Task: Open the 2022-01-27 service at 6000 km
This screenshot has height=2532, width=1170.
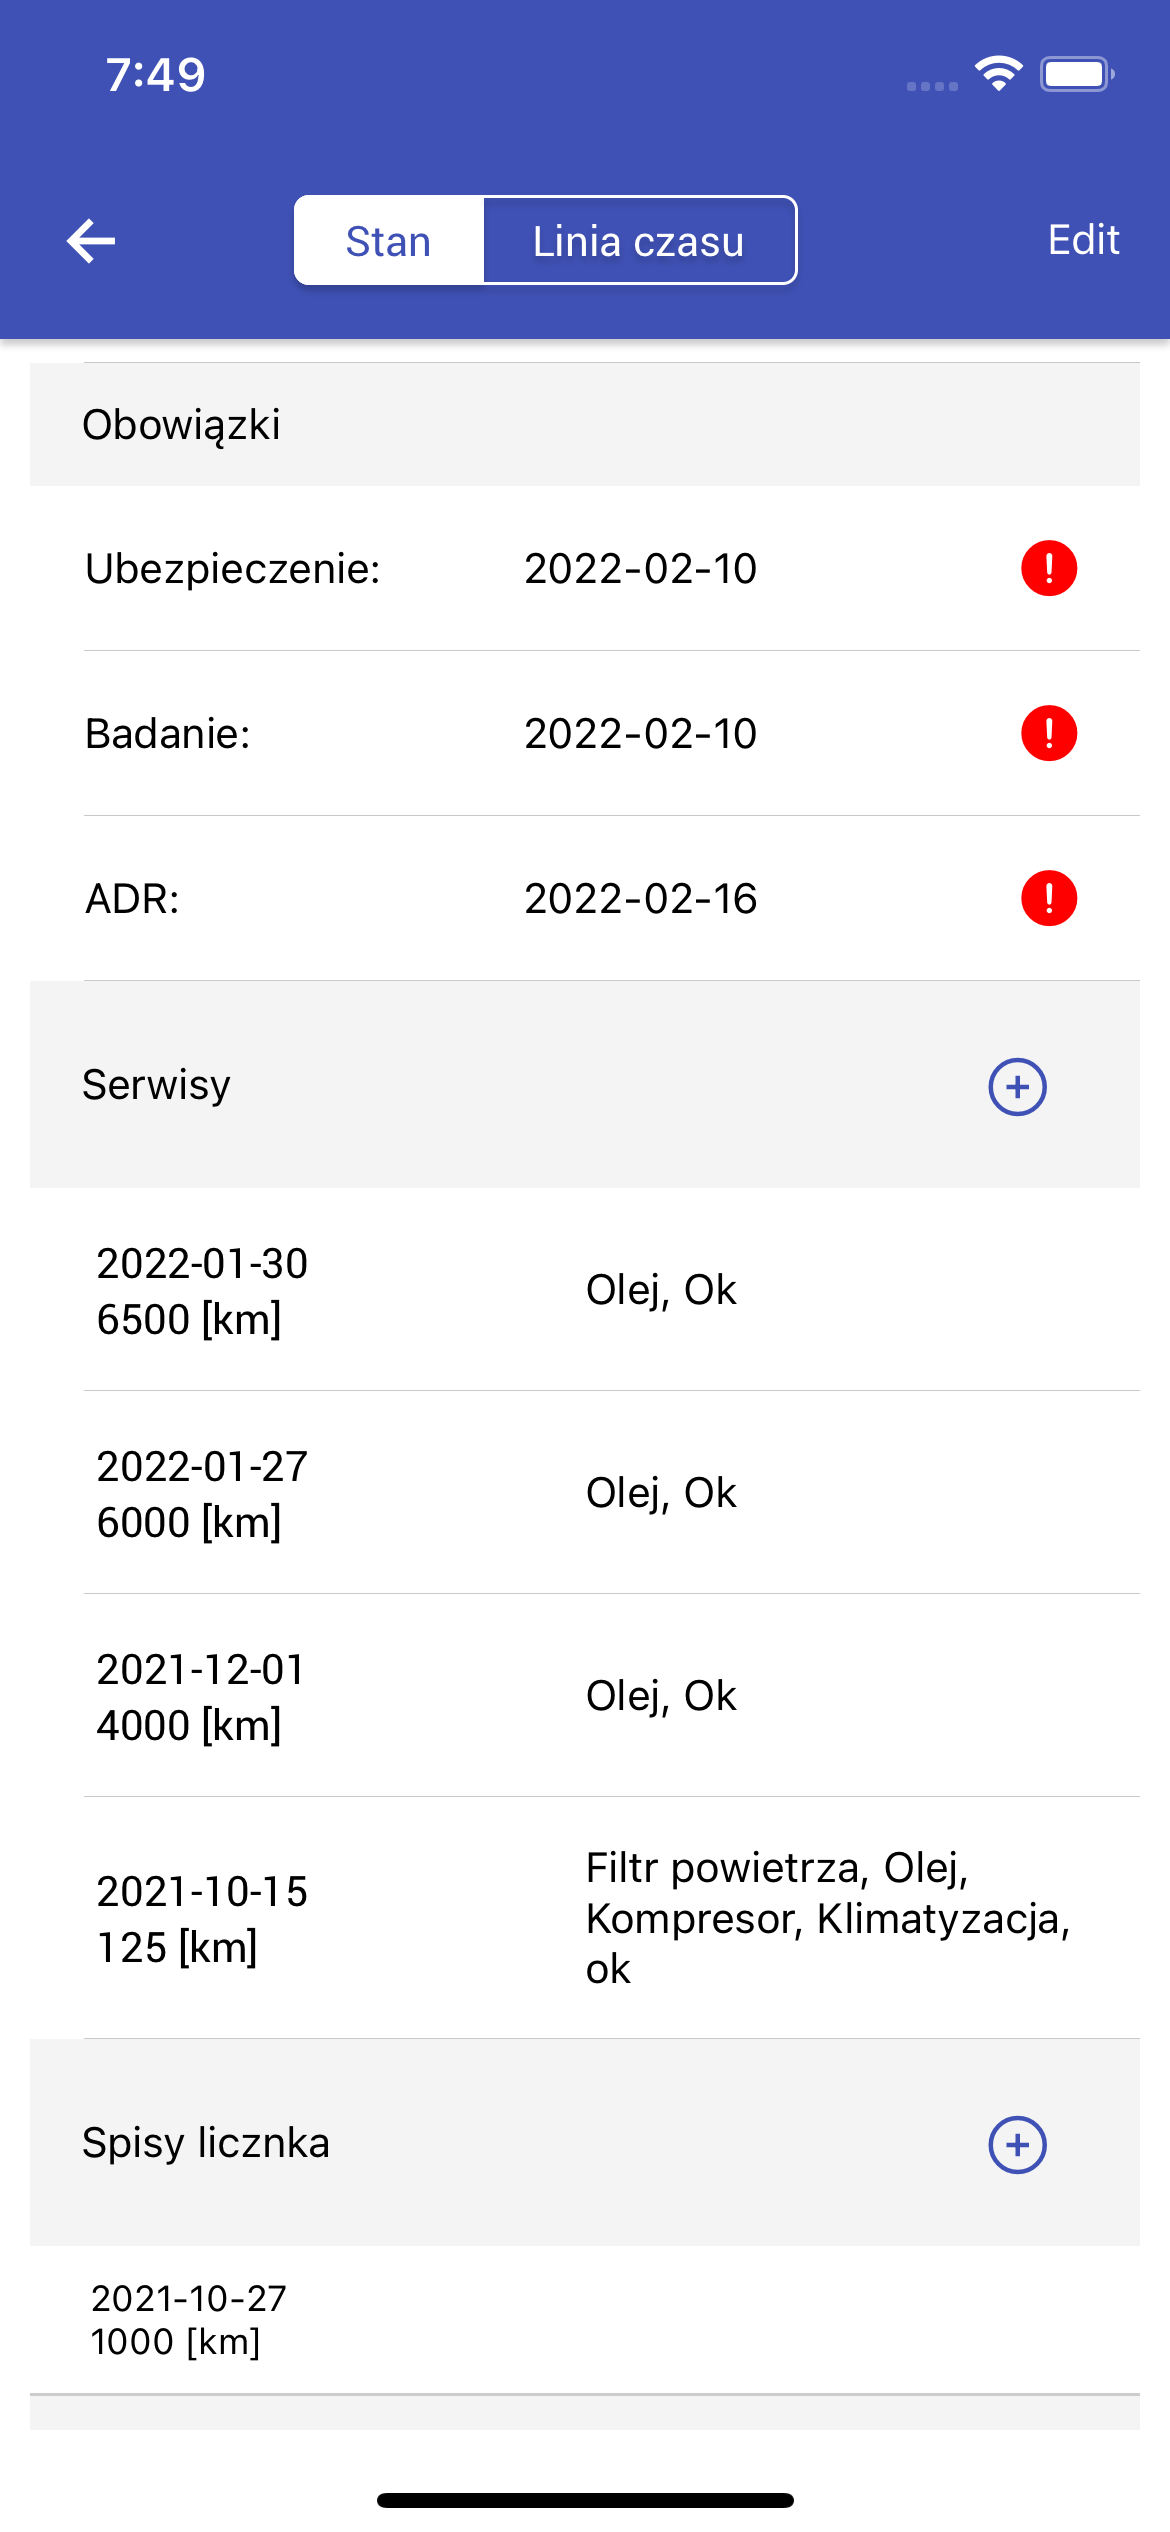Action: pyautogui.click(x=585, y=1493)
